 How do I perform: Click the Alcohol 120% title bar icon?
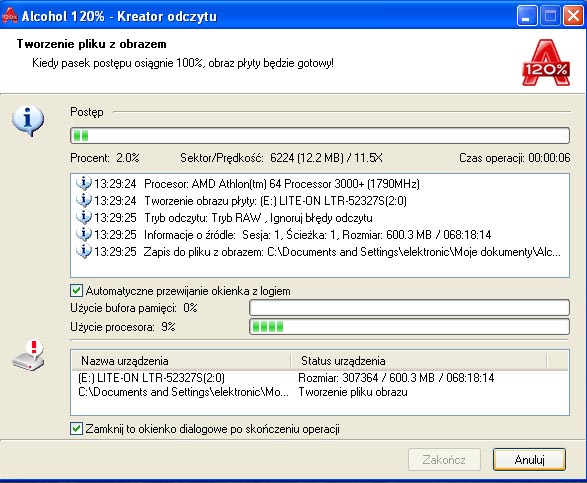pos(10,15)
